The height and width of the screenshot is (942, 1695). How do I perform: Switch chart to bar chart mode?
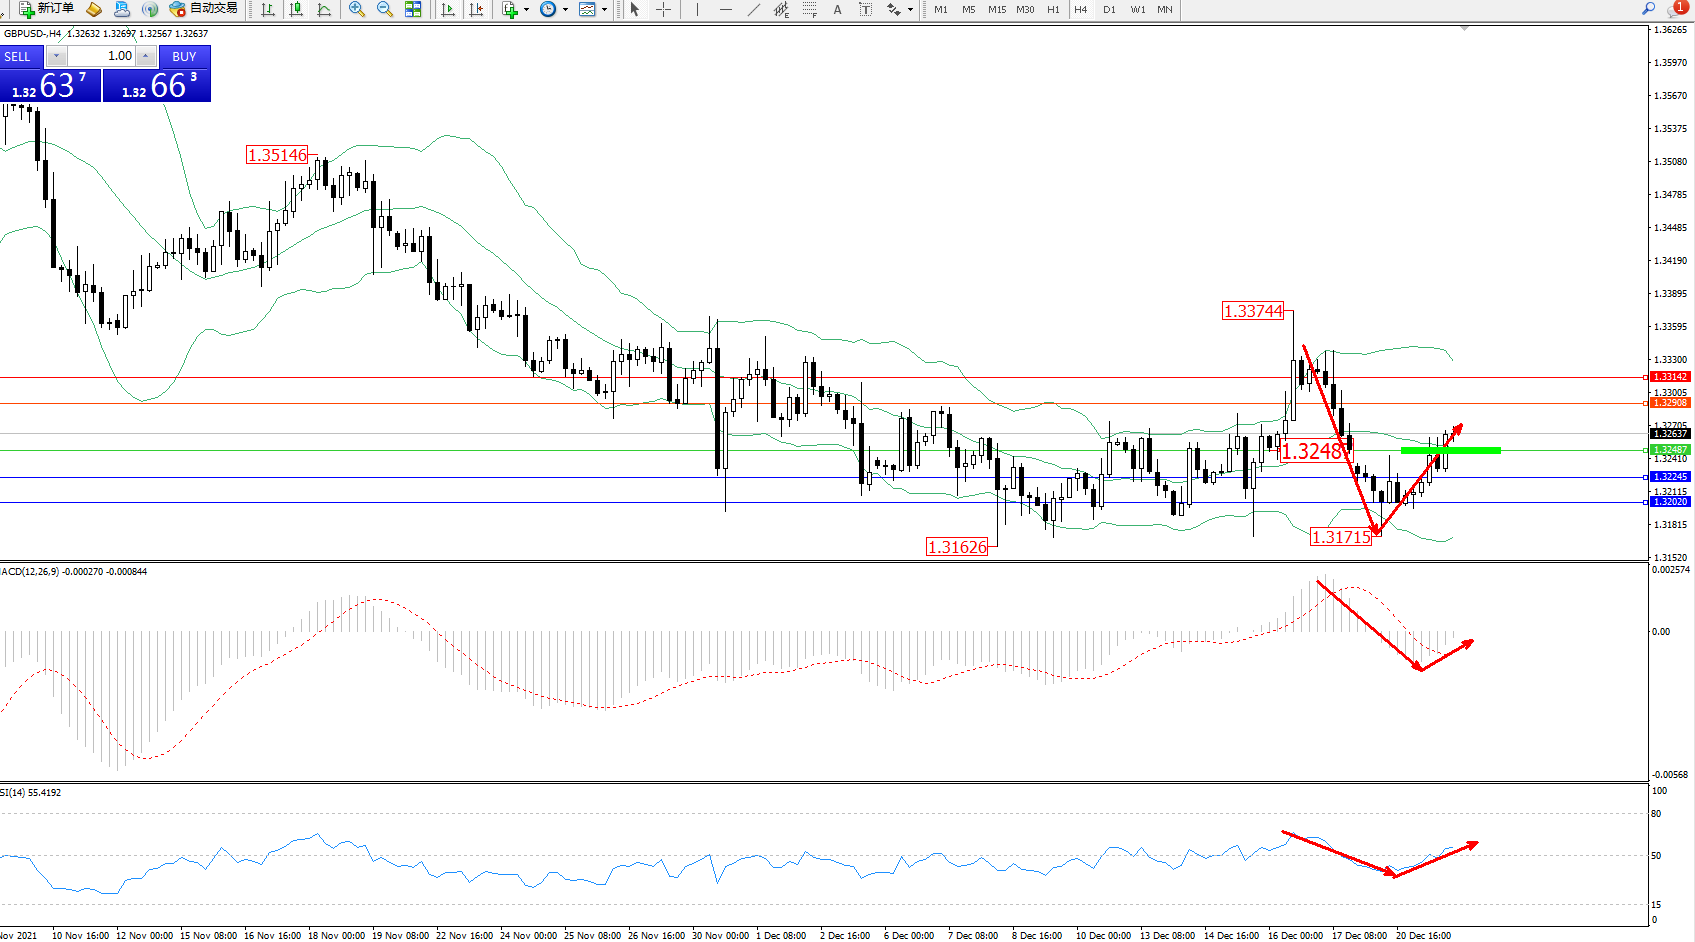click(x=268, y=10)
